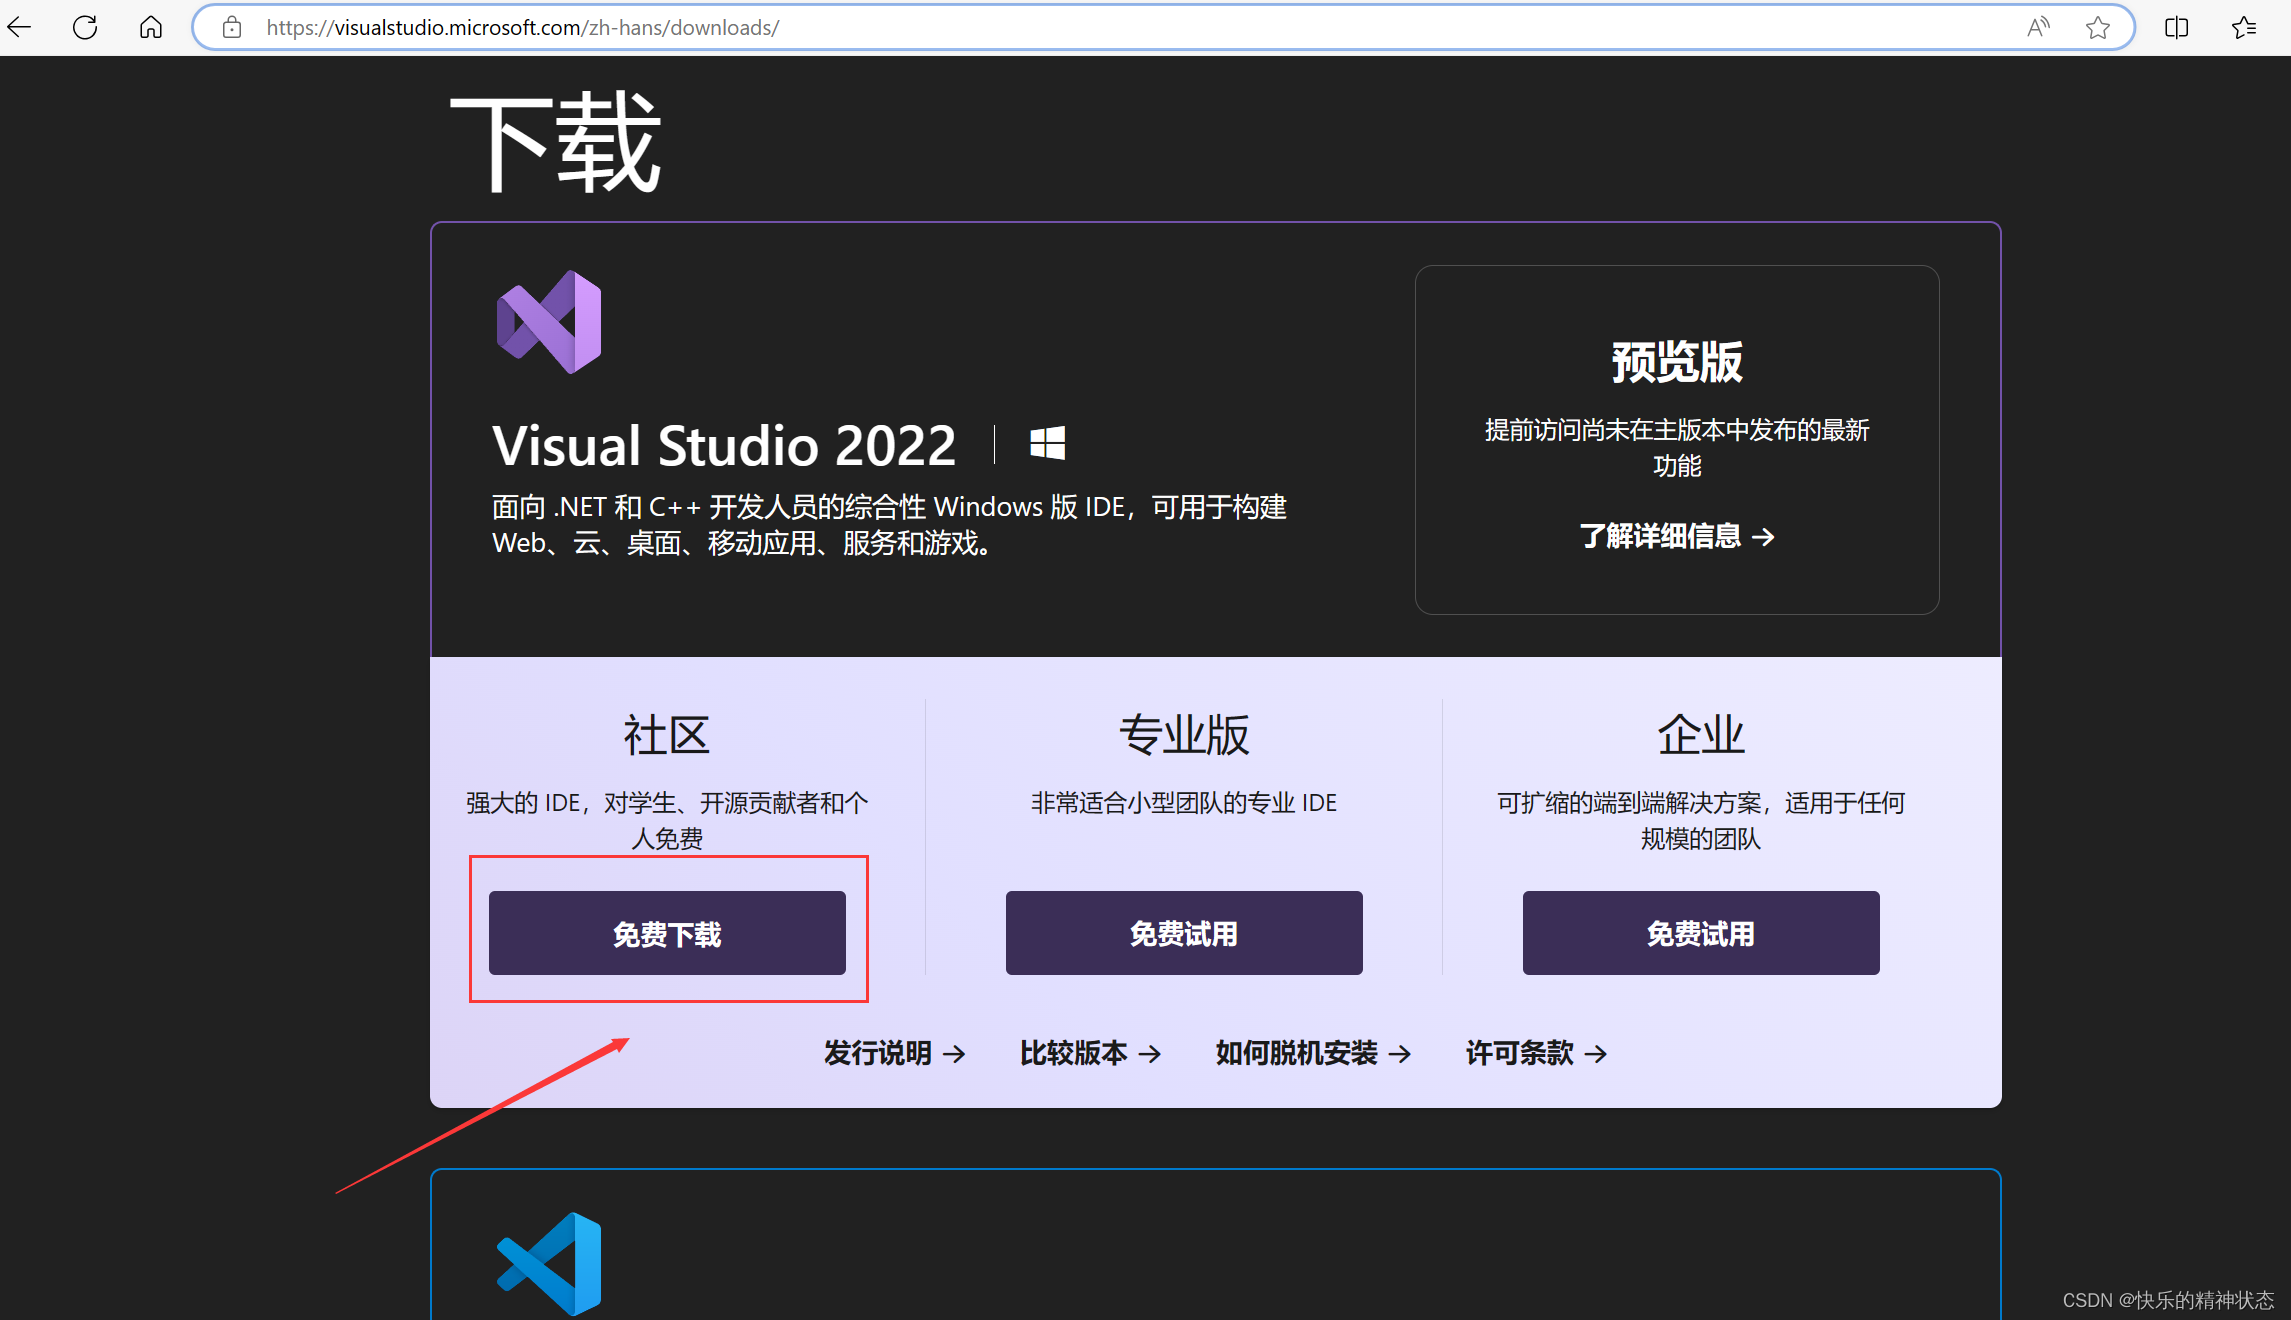Click the Windows platform icon
The width and height of the screenshot is (2291, 1320).
pyautogui.click(x=1047, y=443)
